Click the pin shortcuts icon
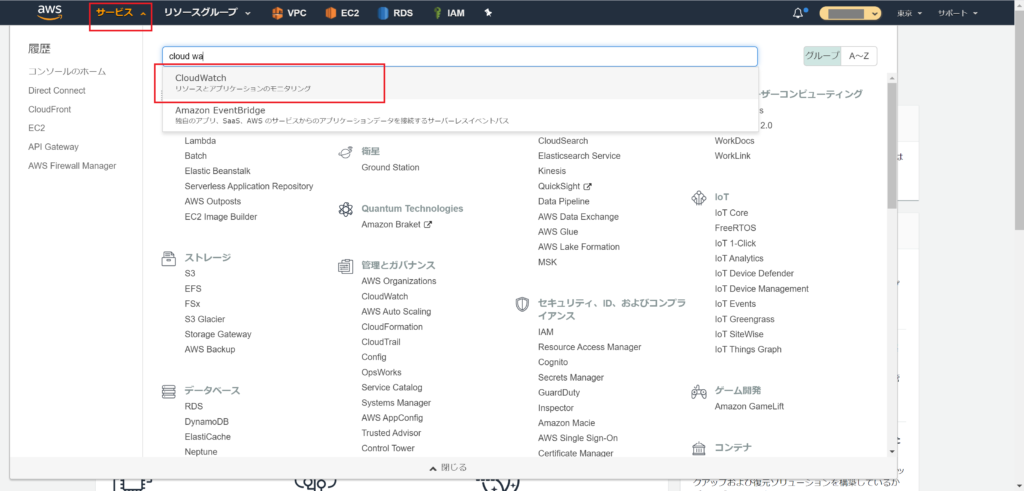The image size is (1024, 491). point(488,14)
